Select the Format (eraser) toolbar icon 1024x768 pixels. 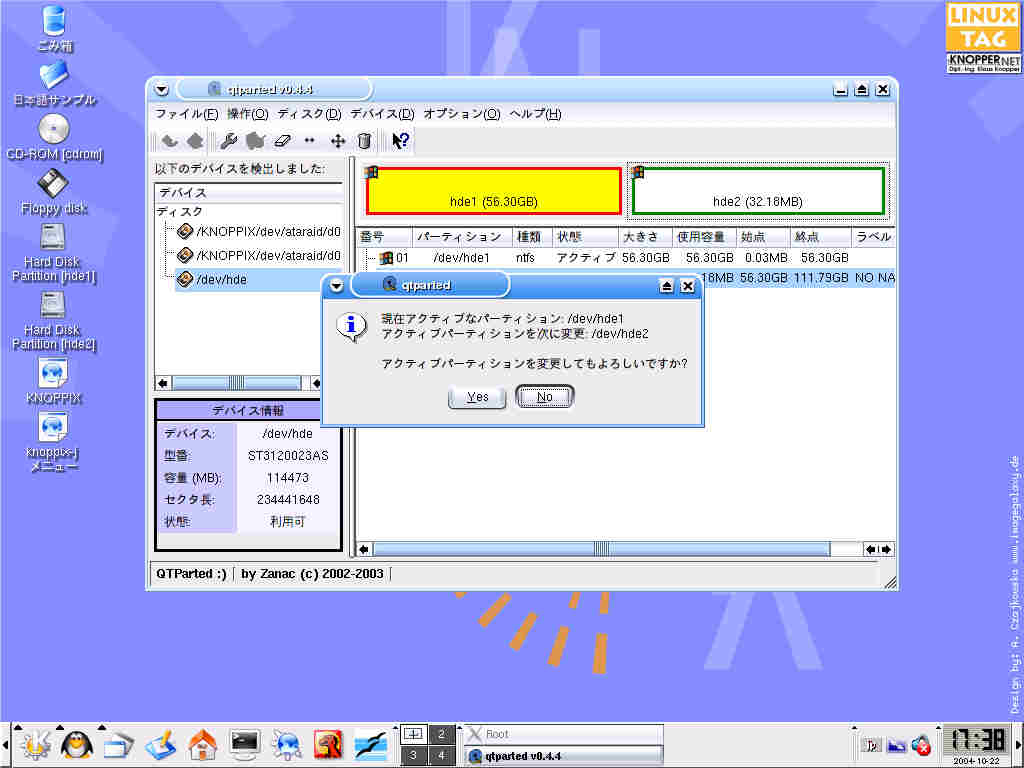pos(282,140)
